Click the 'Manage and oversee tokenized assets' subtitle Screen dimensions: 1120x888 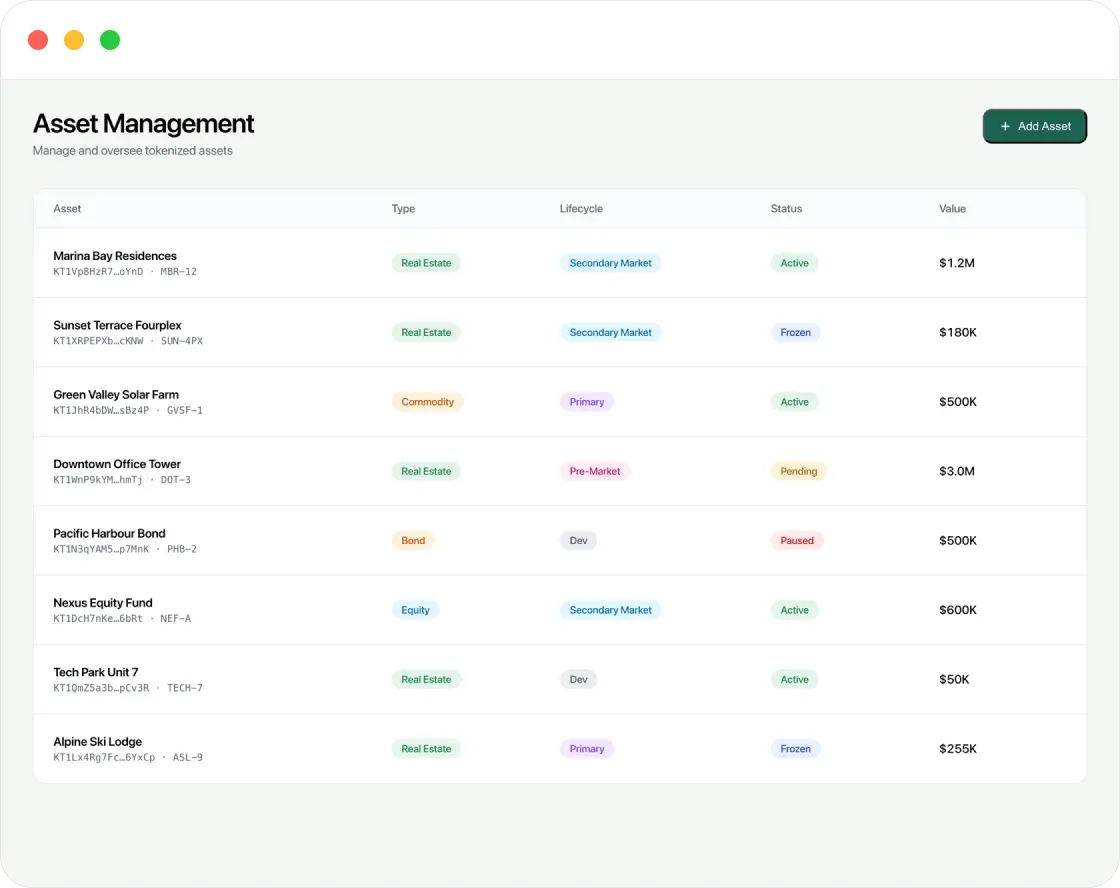[133, 151]
